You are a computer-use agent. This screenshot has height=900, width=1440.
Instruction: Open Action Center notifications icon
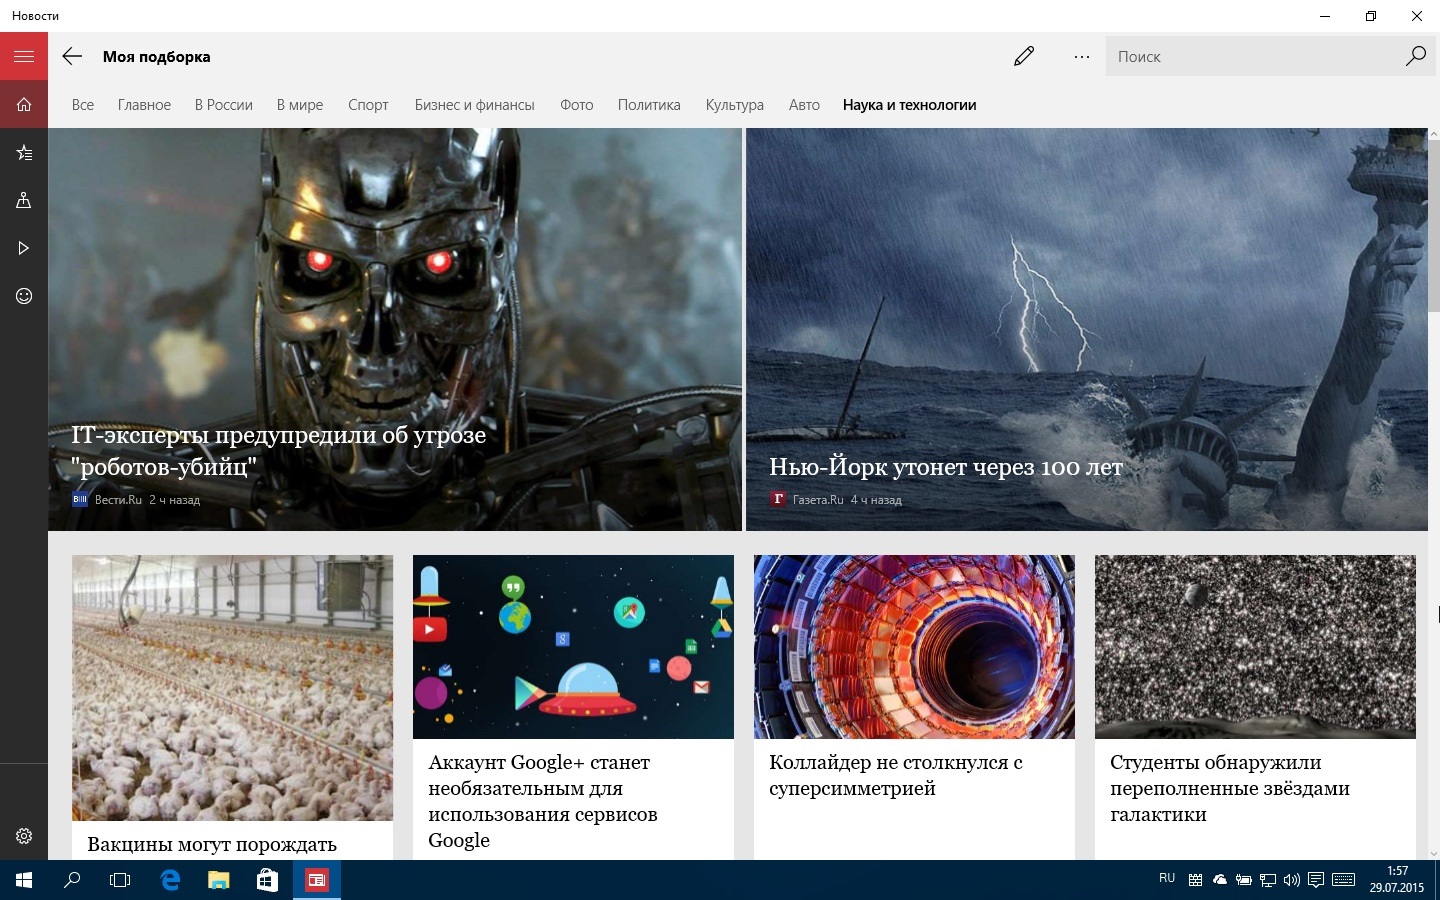click(1316, 880)
